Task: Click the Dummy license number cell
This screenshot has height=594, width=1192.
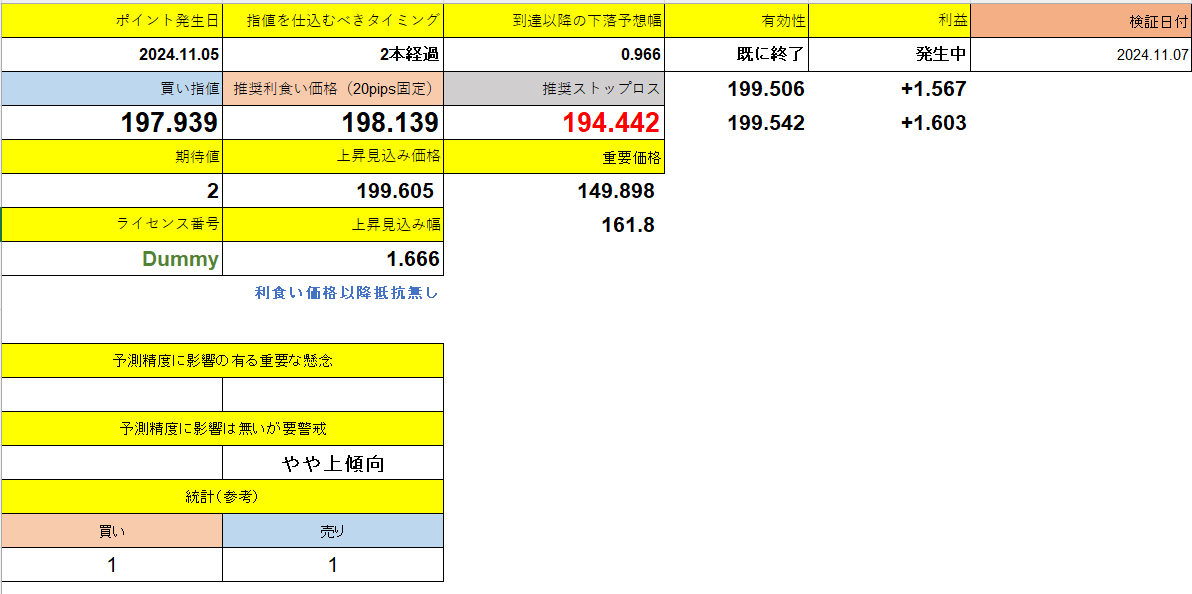Action: [112, 258]
